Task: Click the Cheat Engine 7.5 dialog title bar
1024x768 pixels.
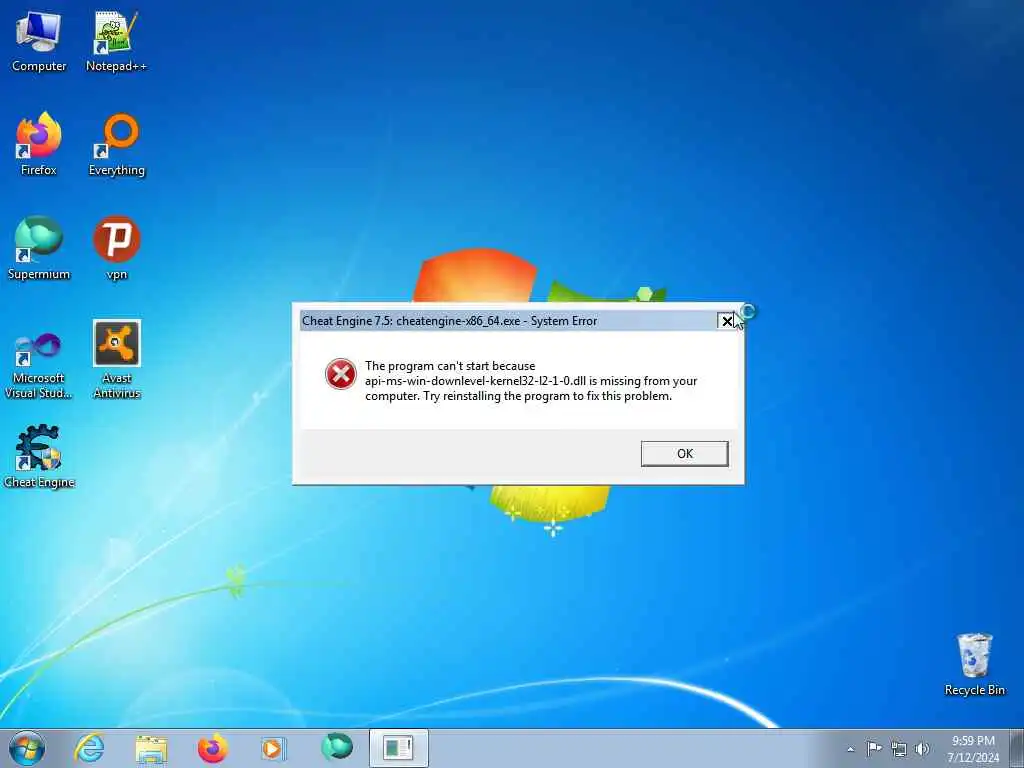Action: pos(508,321)
